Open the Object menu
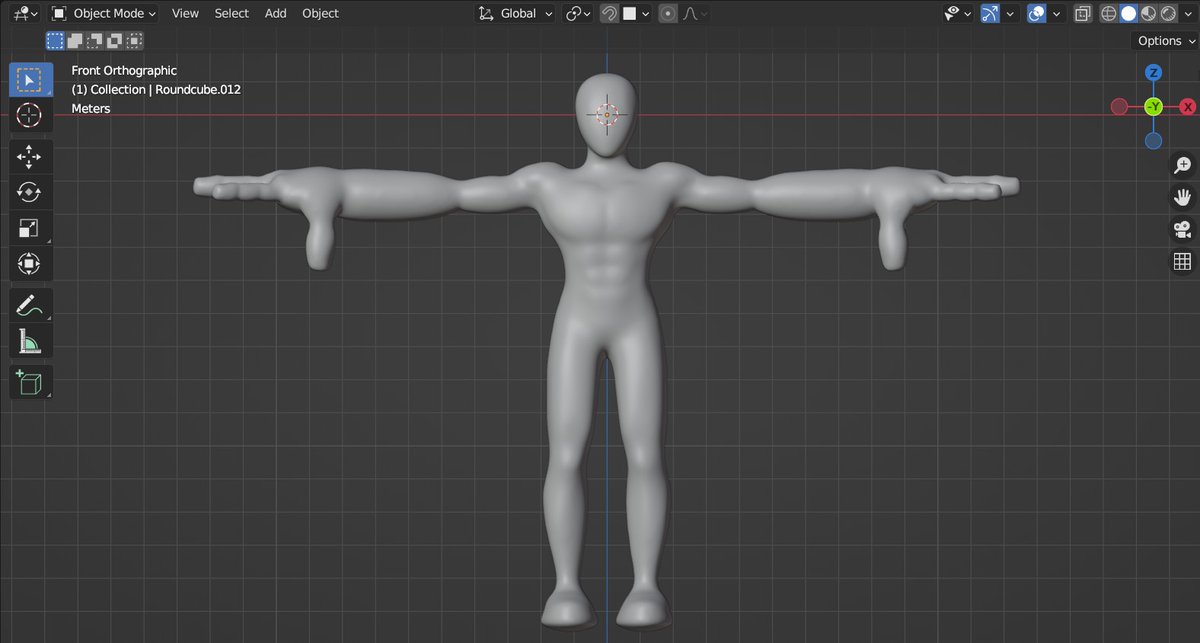Screen dimensions: 1200x643 [x=321, y=13]
